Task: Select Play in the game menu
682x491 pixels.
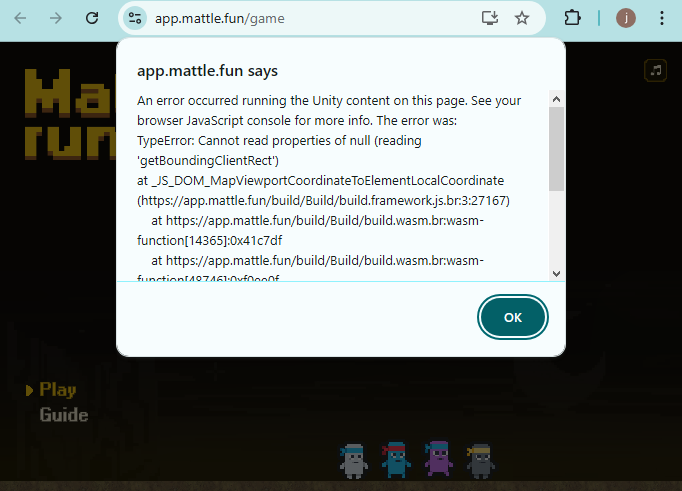Action: click(57, 390)
